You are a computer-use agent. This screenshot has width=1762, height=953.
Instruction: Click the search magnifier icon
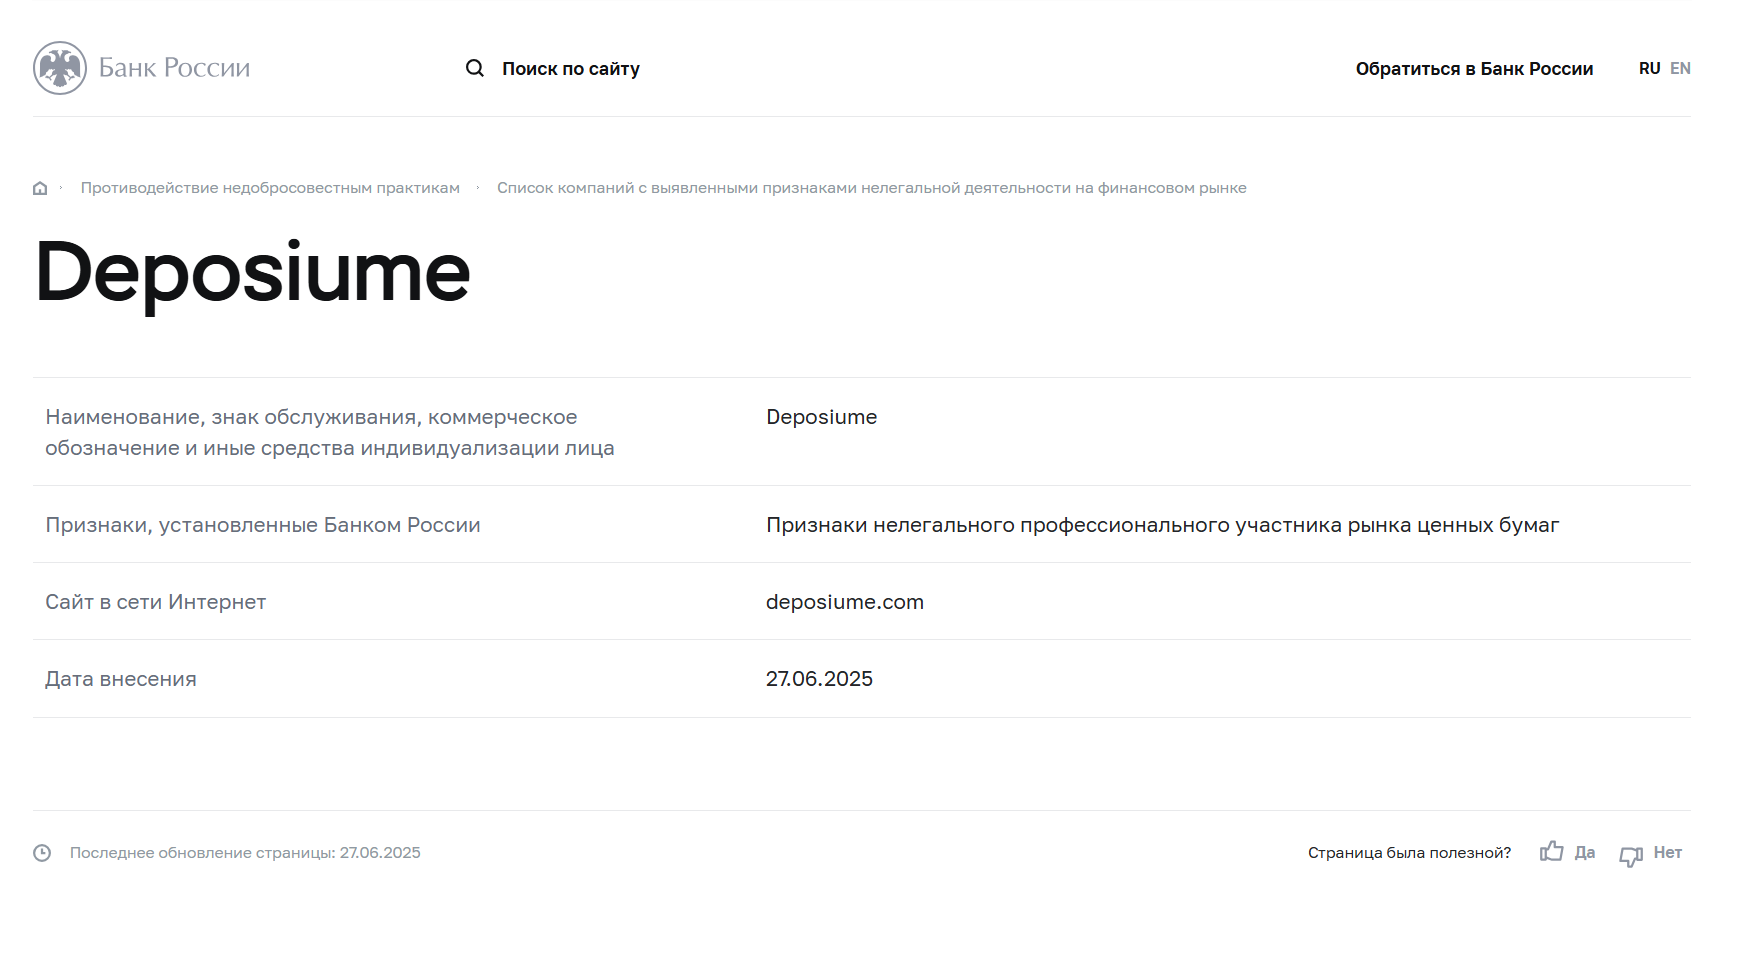[475, 68]
